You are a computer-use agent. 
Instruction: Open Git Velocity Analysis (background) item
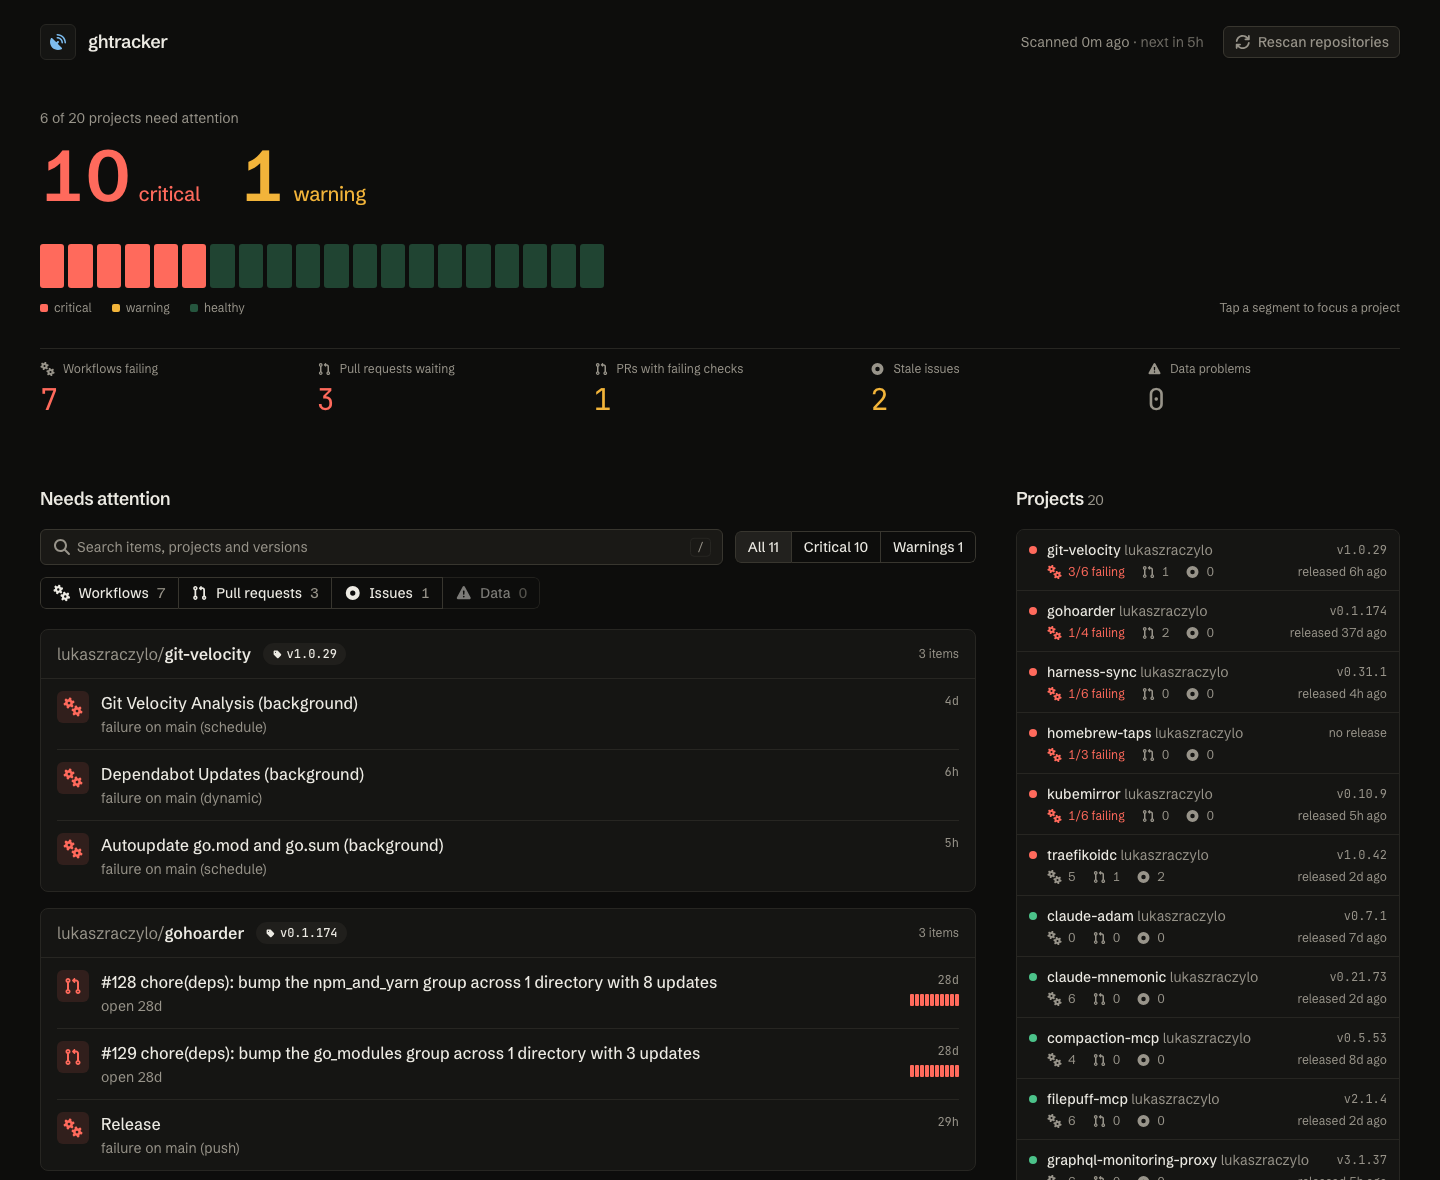tap(508, 714)
